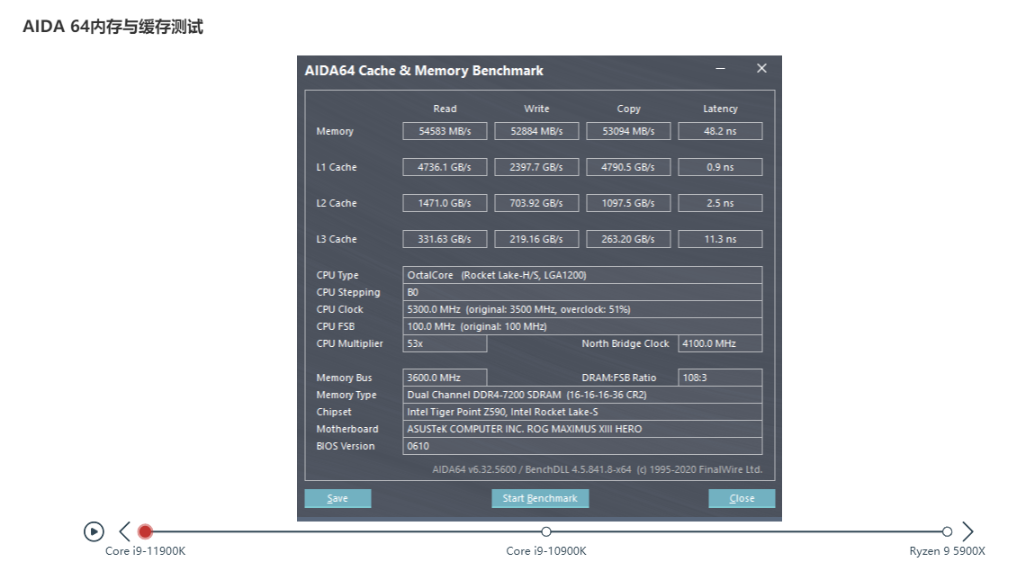Screen dimensions: 1016x581
Task: Click the Memory Type field showing DDR4-7200
Action: pos(583,394)
